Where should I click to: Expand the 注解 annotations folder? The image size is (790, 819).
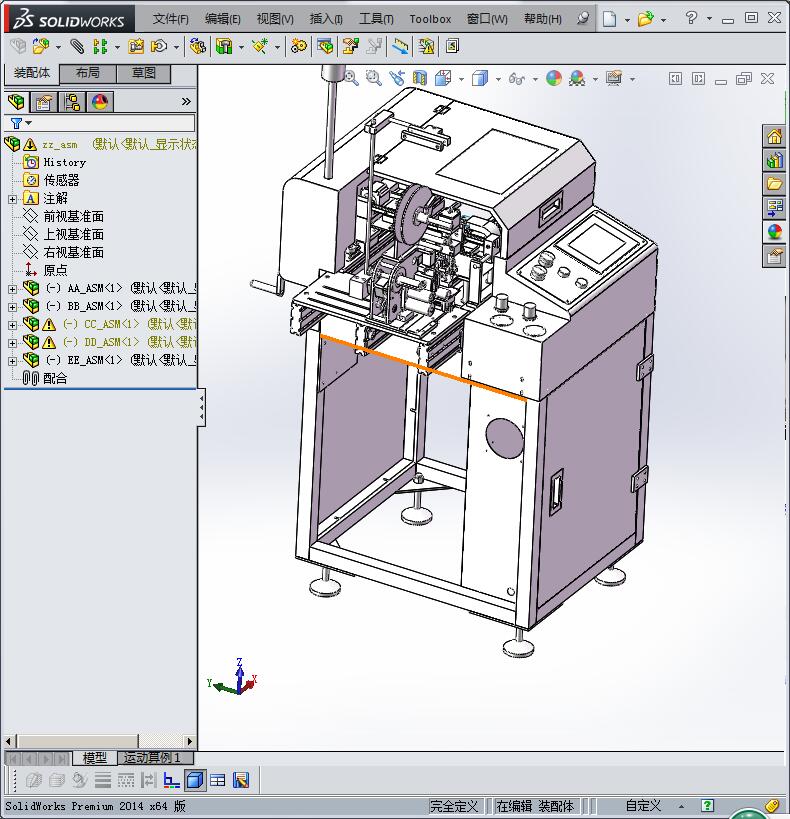coord(12,199)
